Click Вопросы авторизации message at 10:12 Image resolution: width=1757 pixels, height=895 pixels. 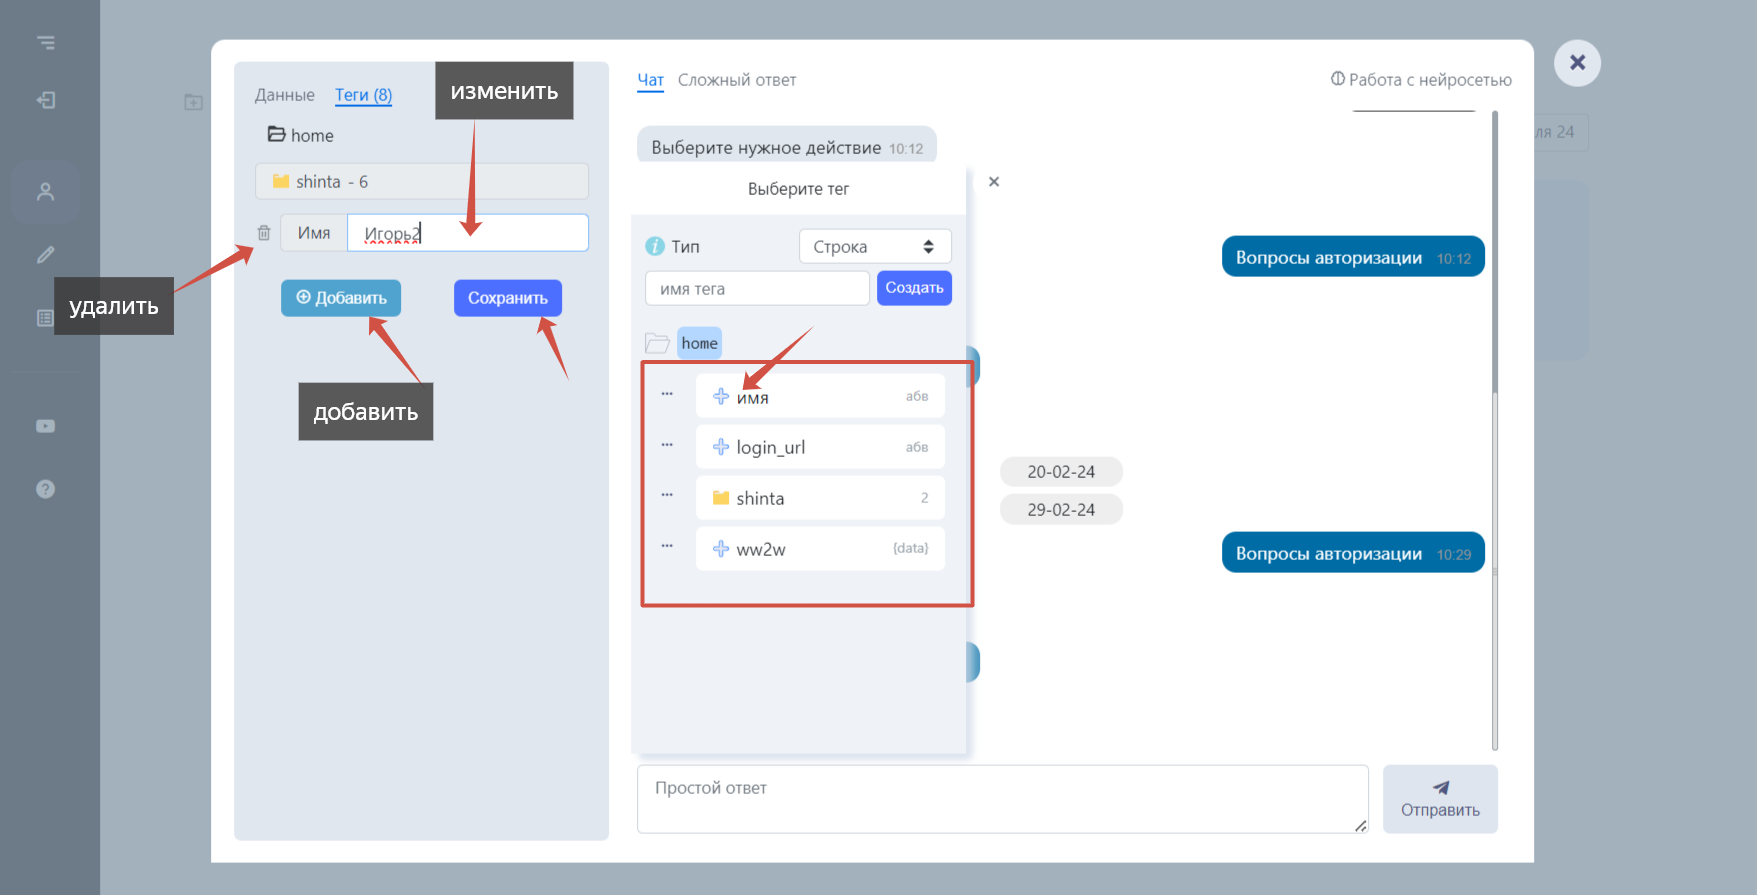[x=1353, y=257]
